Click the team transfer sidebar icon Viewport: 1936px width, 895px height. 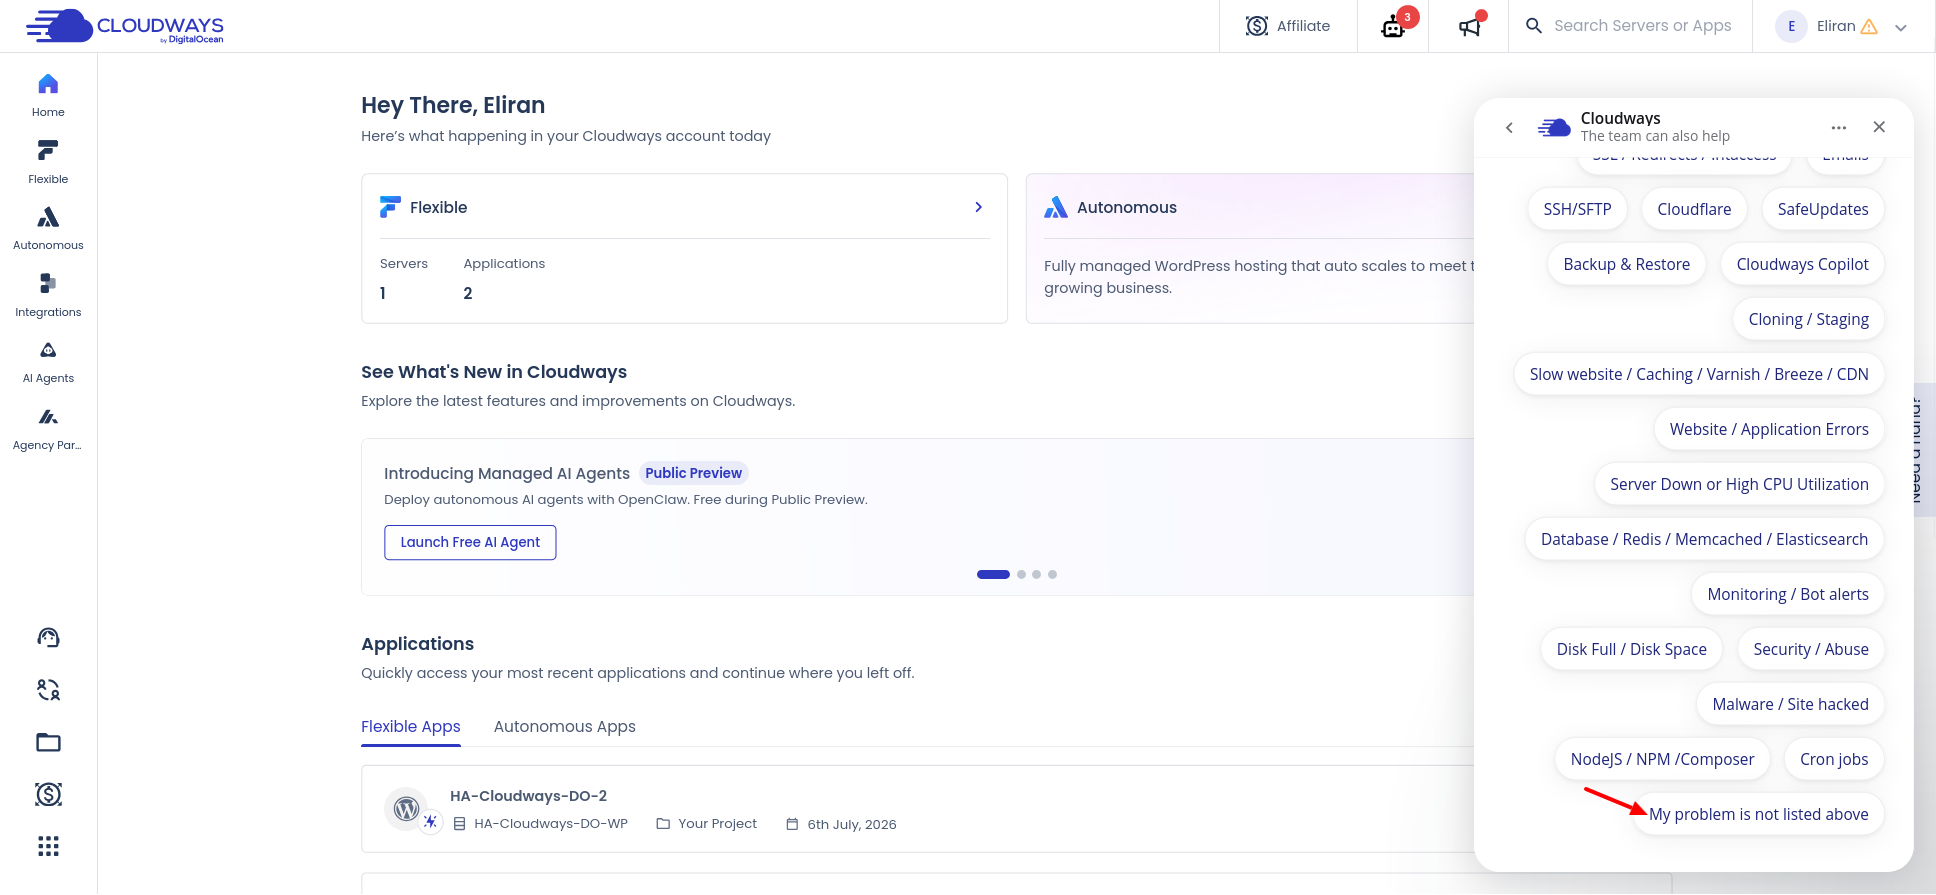tap(48, 690)
